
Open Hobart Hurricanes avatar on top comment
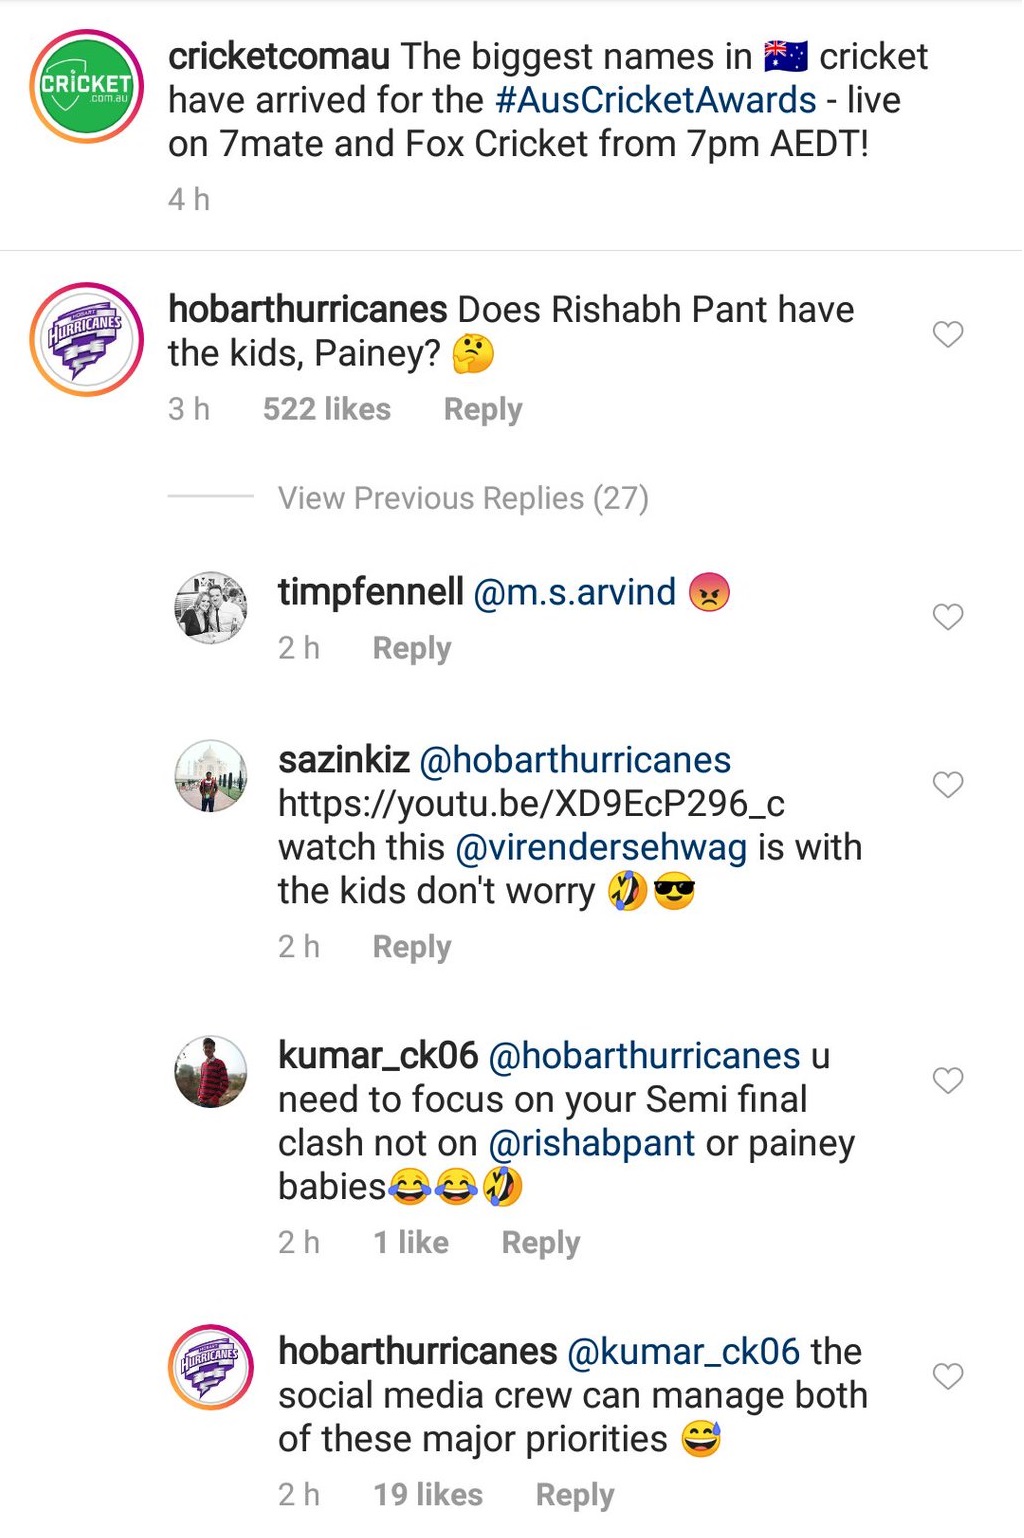coord(87,340)
